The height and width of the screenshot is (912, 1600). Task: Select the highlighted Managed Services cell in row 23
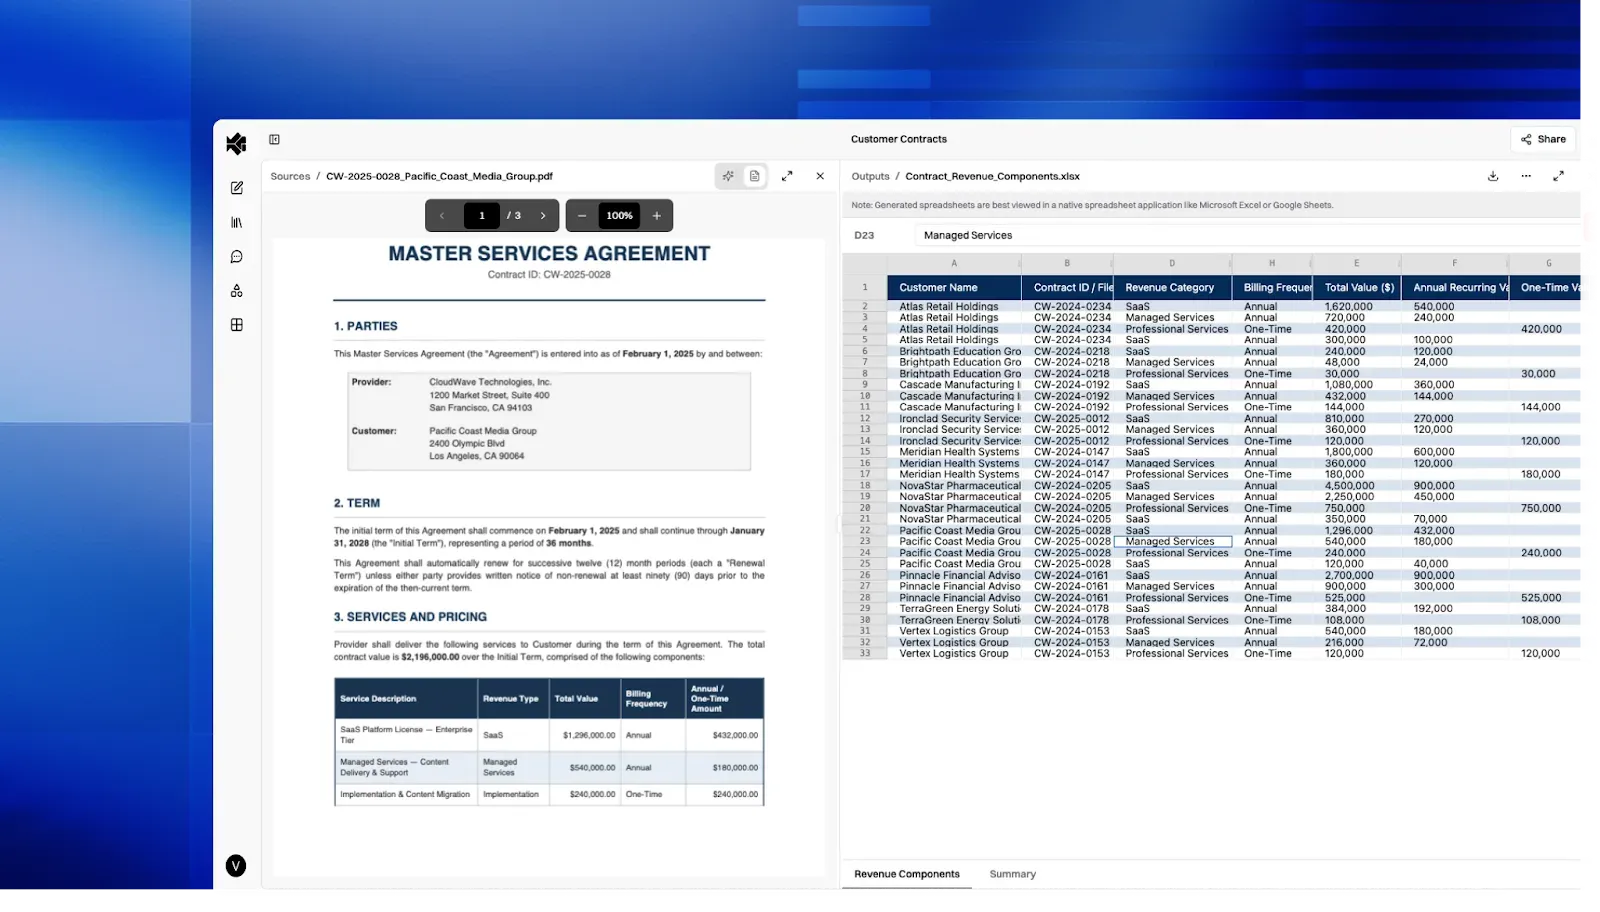point(1172,542)
